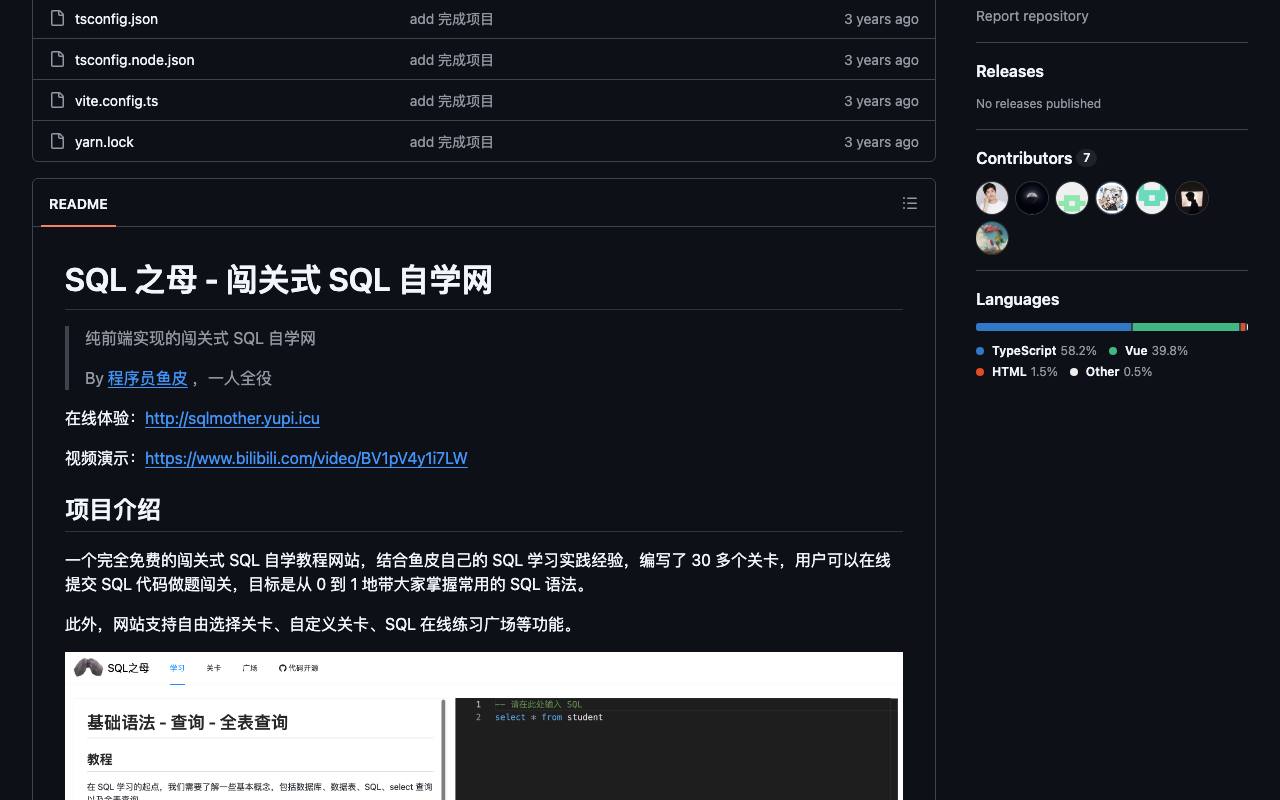Click the file icon beside yarn.lock
This screenshot has height=800, width=1280.
tap(57, 141)
